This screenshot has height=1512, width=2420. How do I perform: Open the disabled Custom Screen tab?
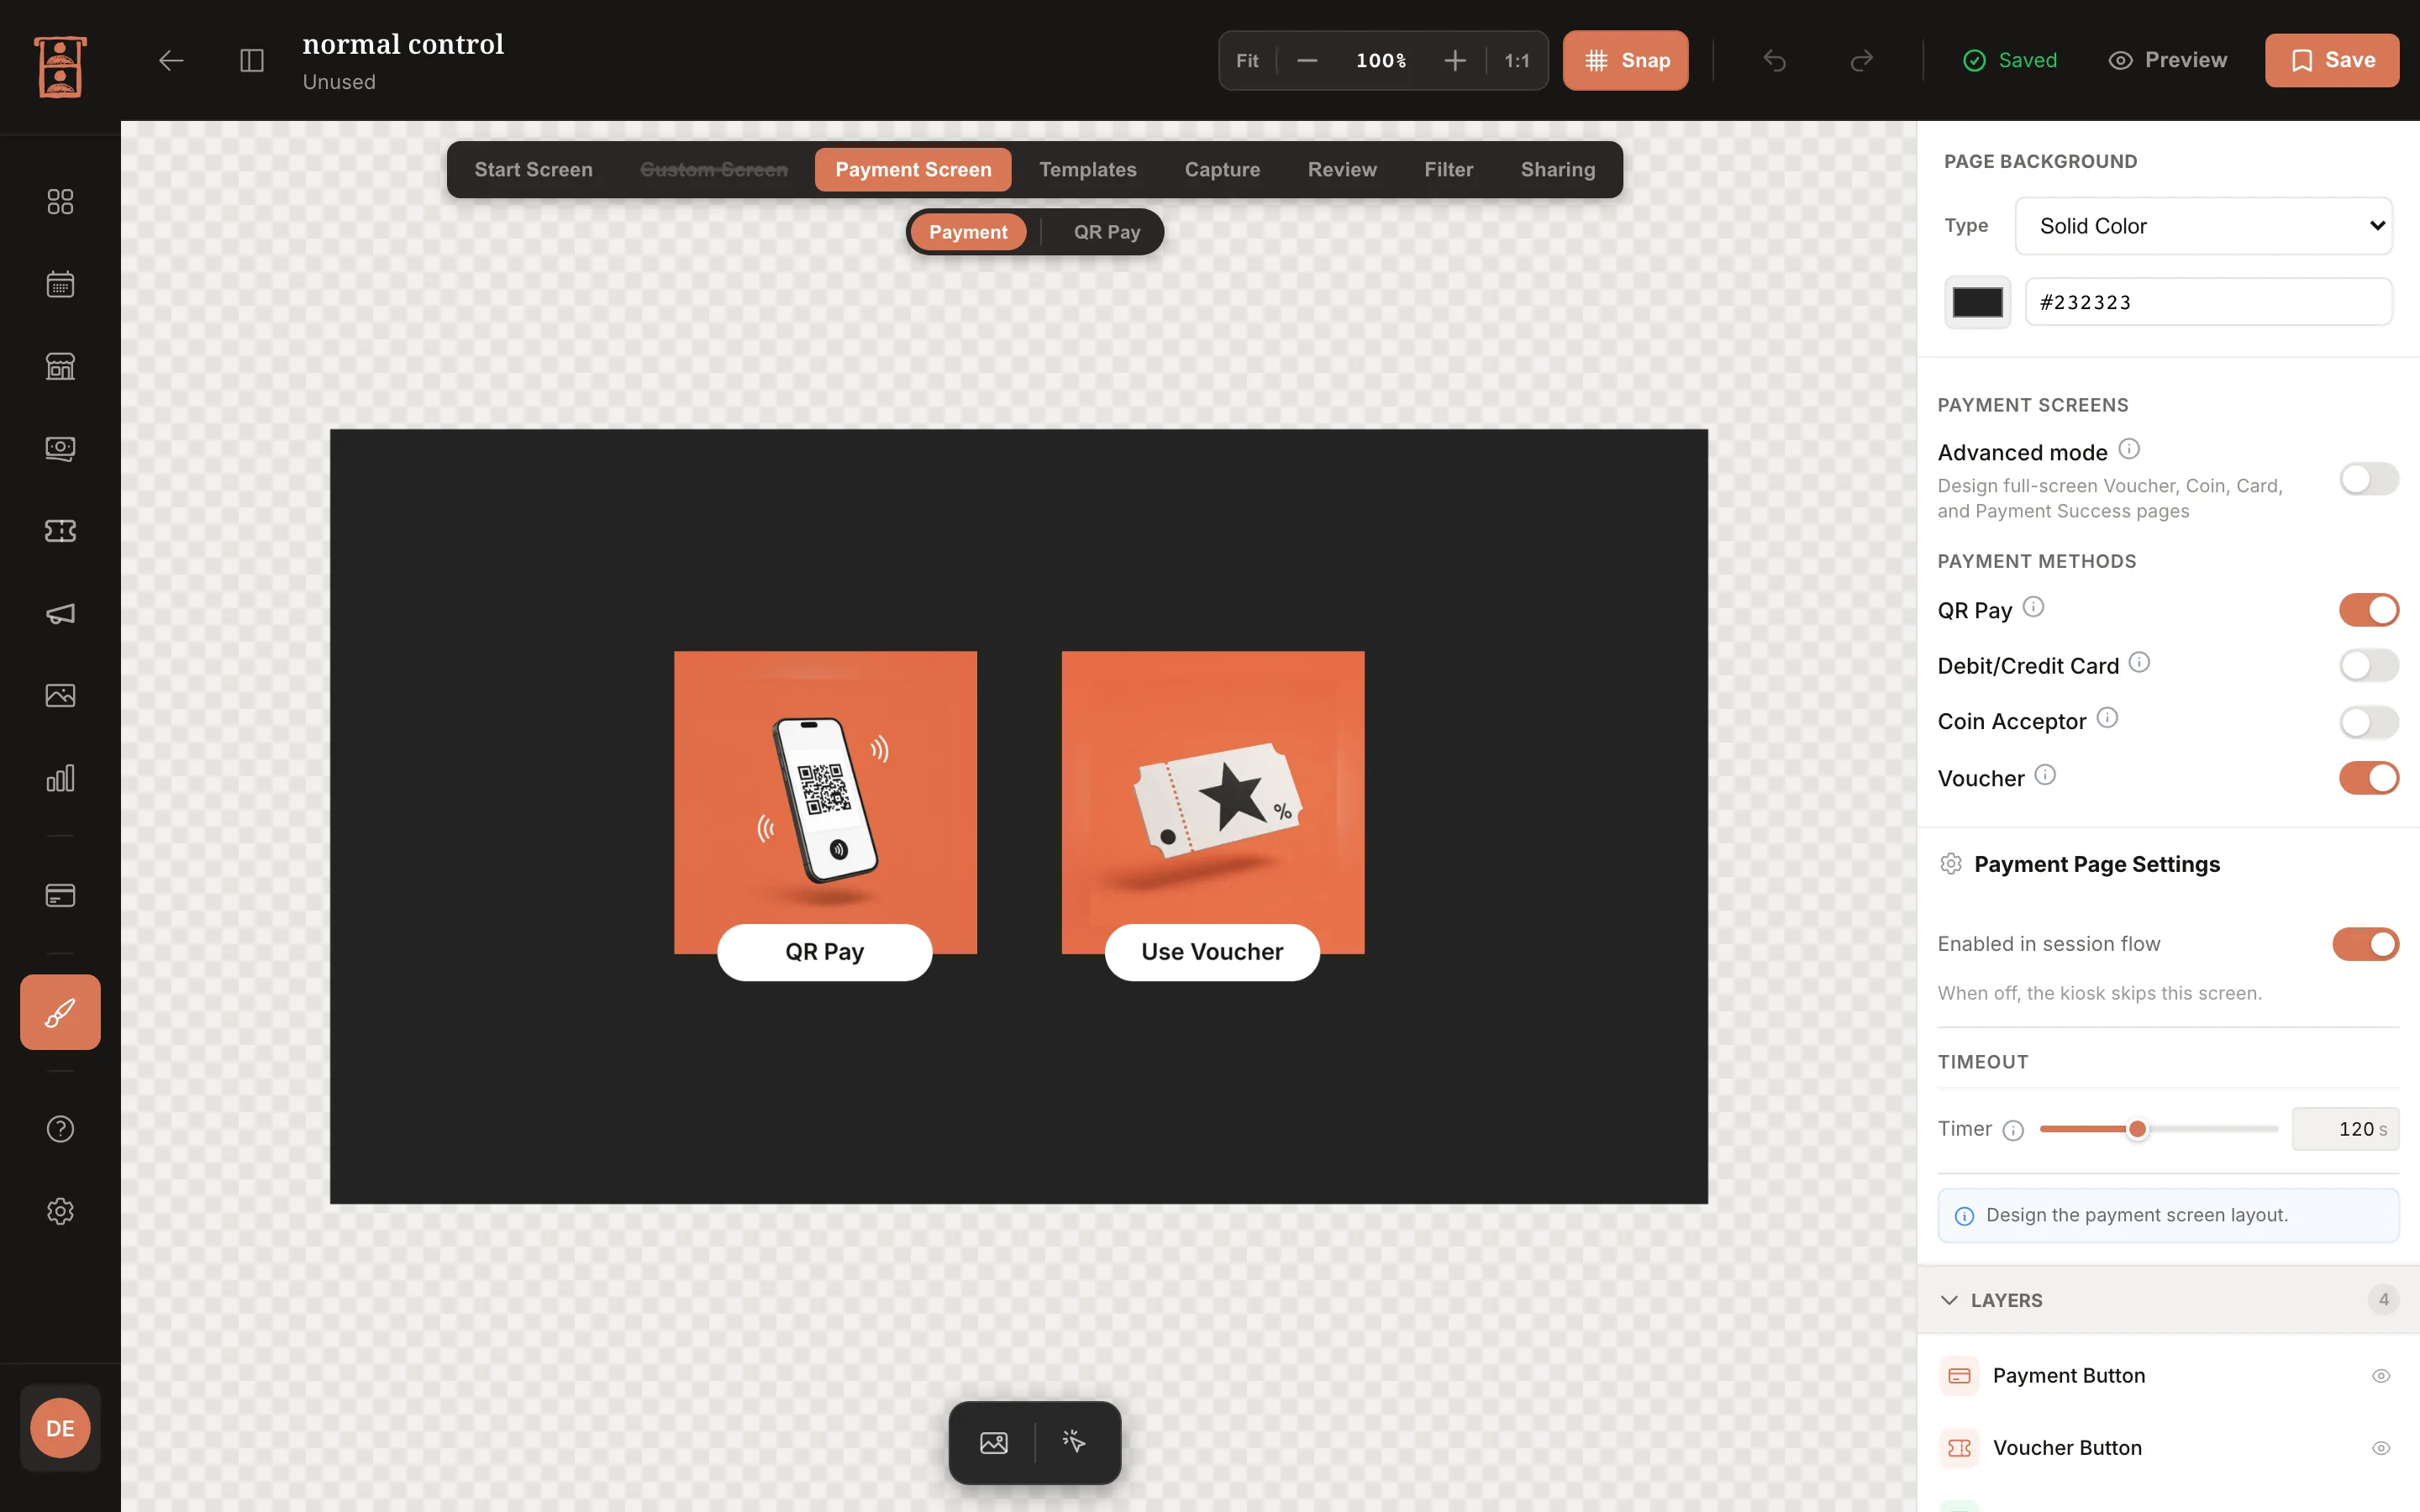tap(714, 170)
